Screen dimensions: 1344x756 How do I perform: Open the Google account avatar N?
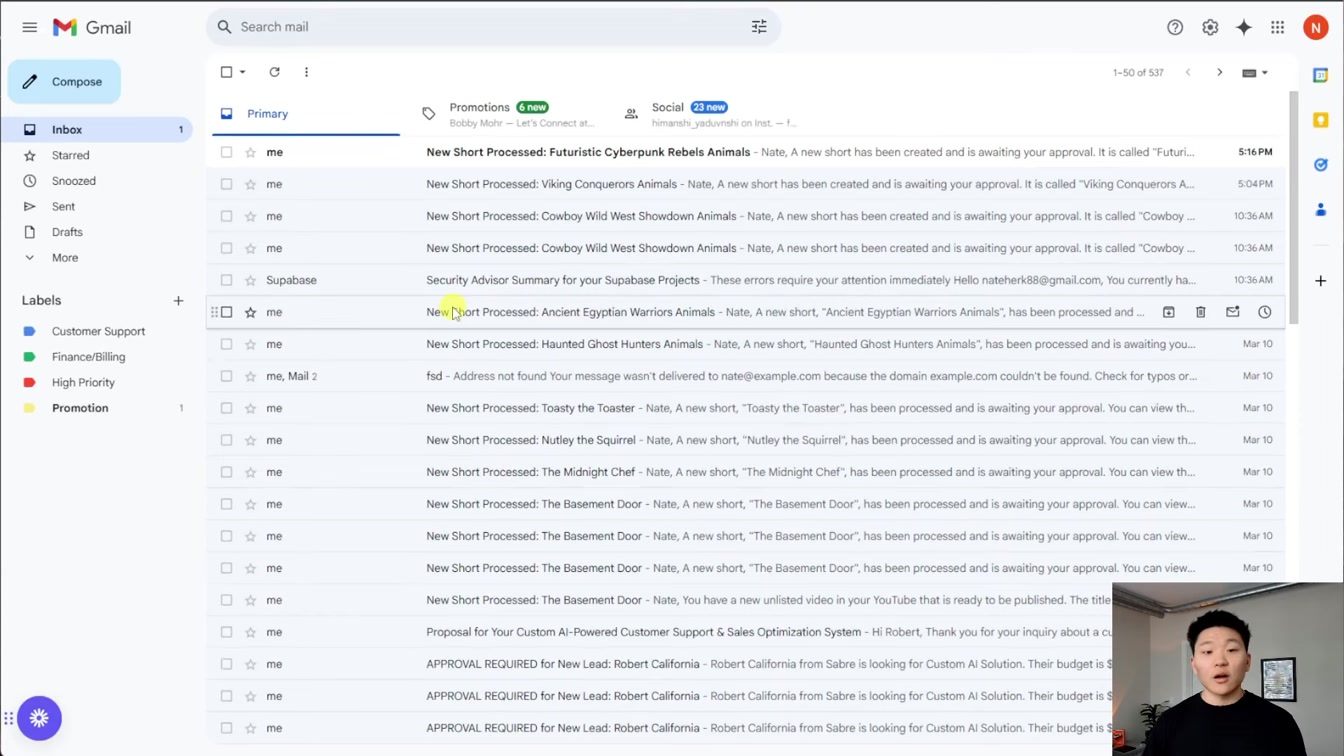coord(1315,27)
